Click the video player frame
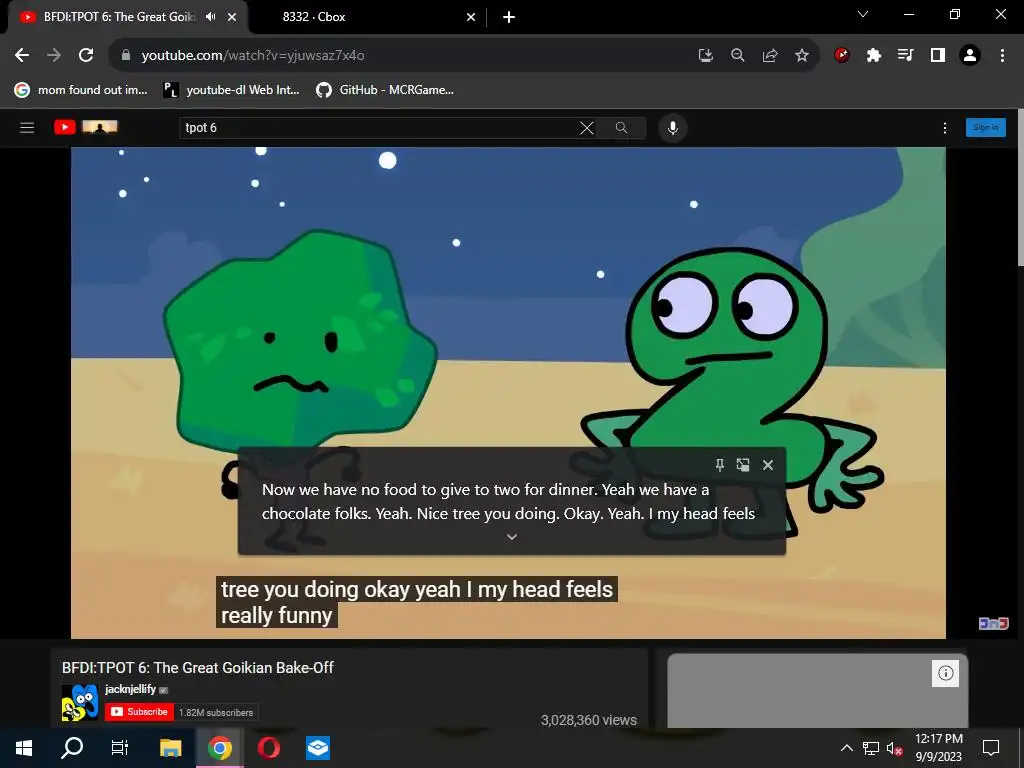 click(508, 392)
